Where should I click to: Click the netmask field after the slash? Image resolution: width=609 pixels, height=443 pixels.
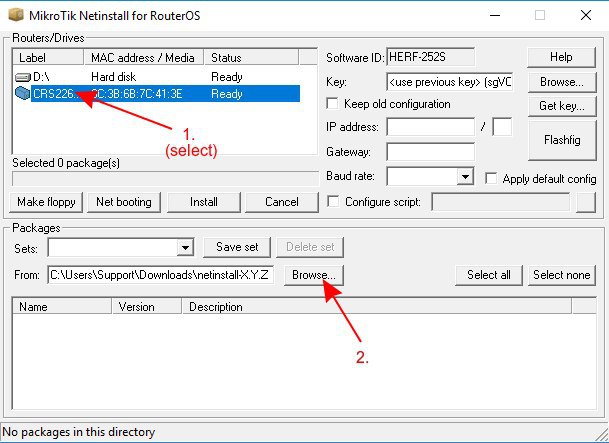(502, 127)
